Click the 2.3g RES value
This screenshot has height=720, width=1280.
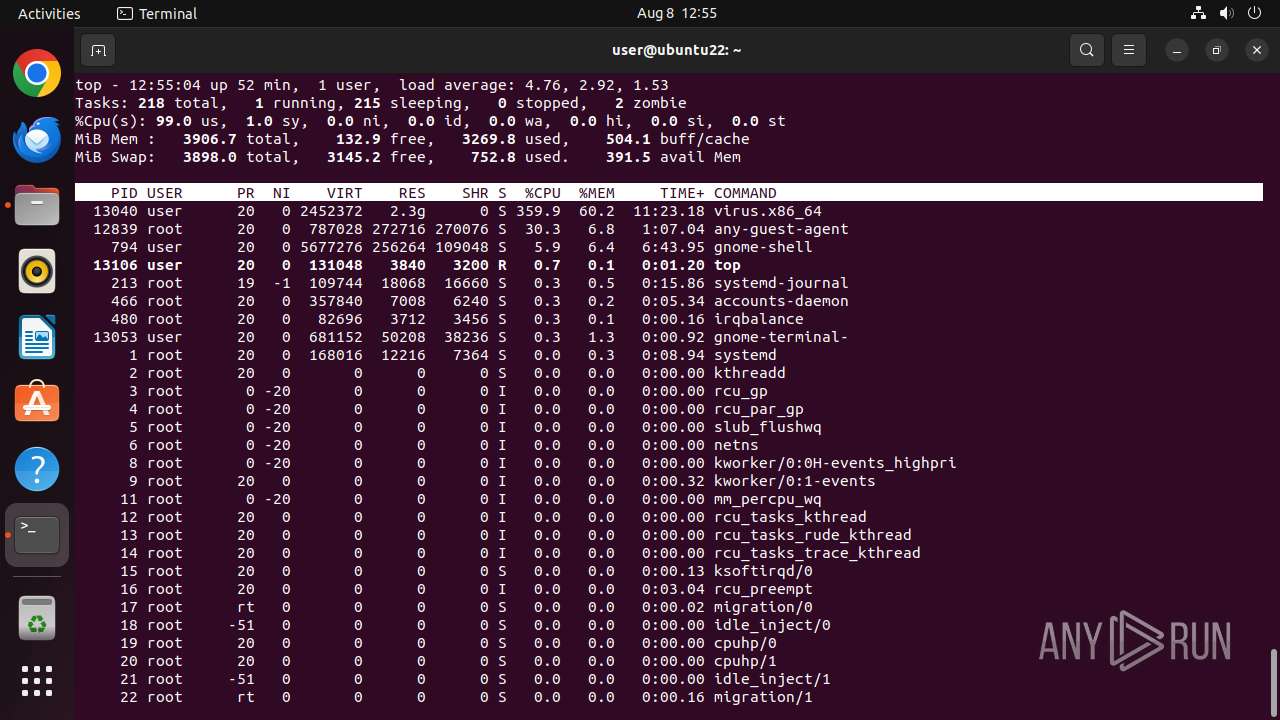click(408, 211)
